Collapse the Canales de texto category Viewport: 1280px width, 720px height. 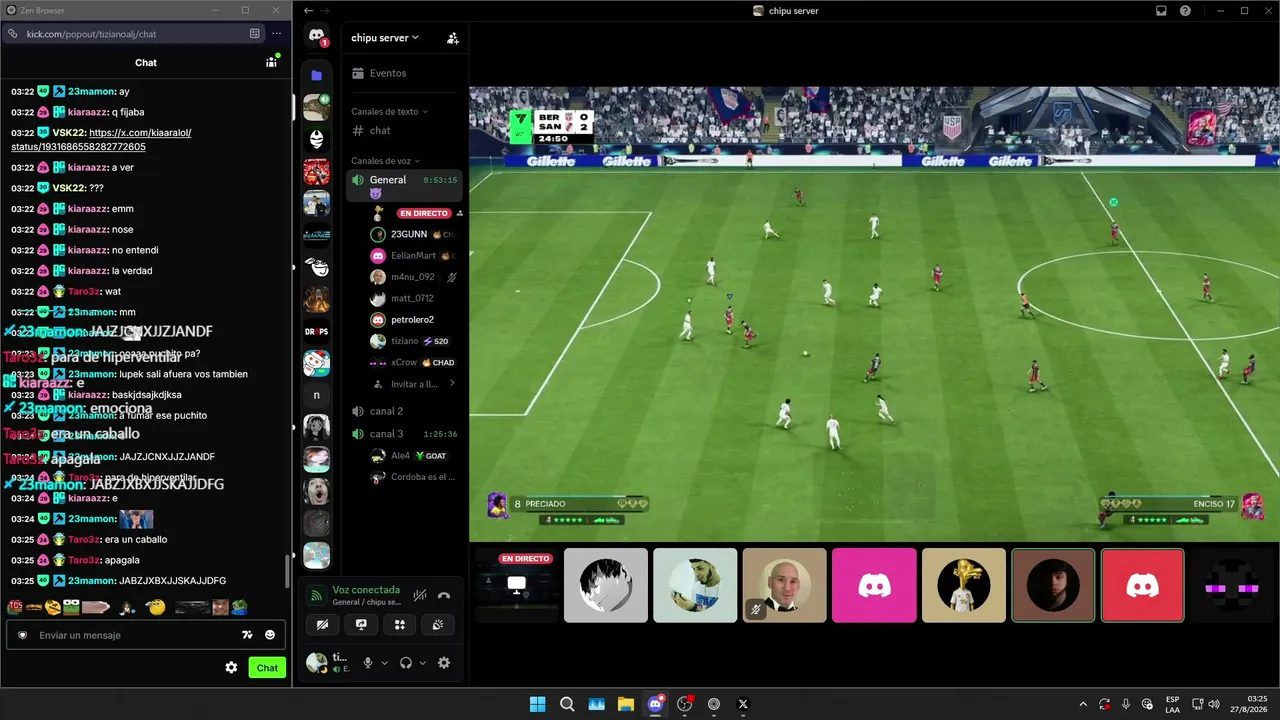(x=389, y=112)
